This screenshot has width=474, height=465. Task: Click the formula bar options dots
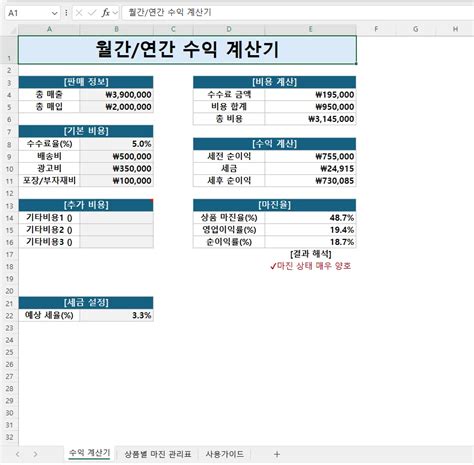66,13
